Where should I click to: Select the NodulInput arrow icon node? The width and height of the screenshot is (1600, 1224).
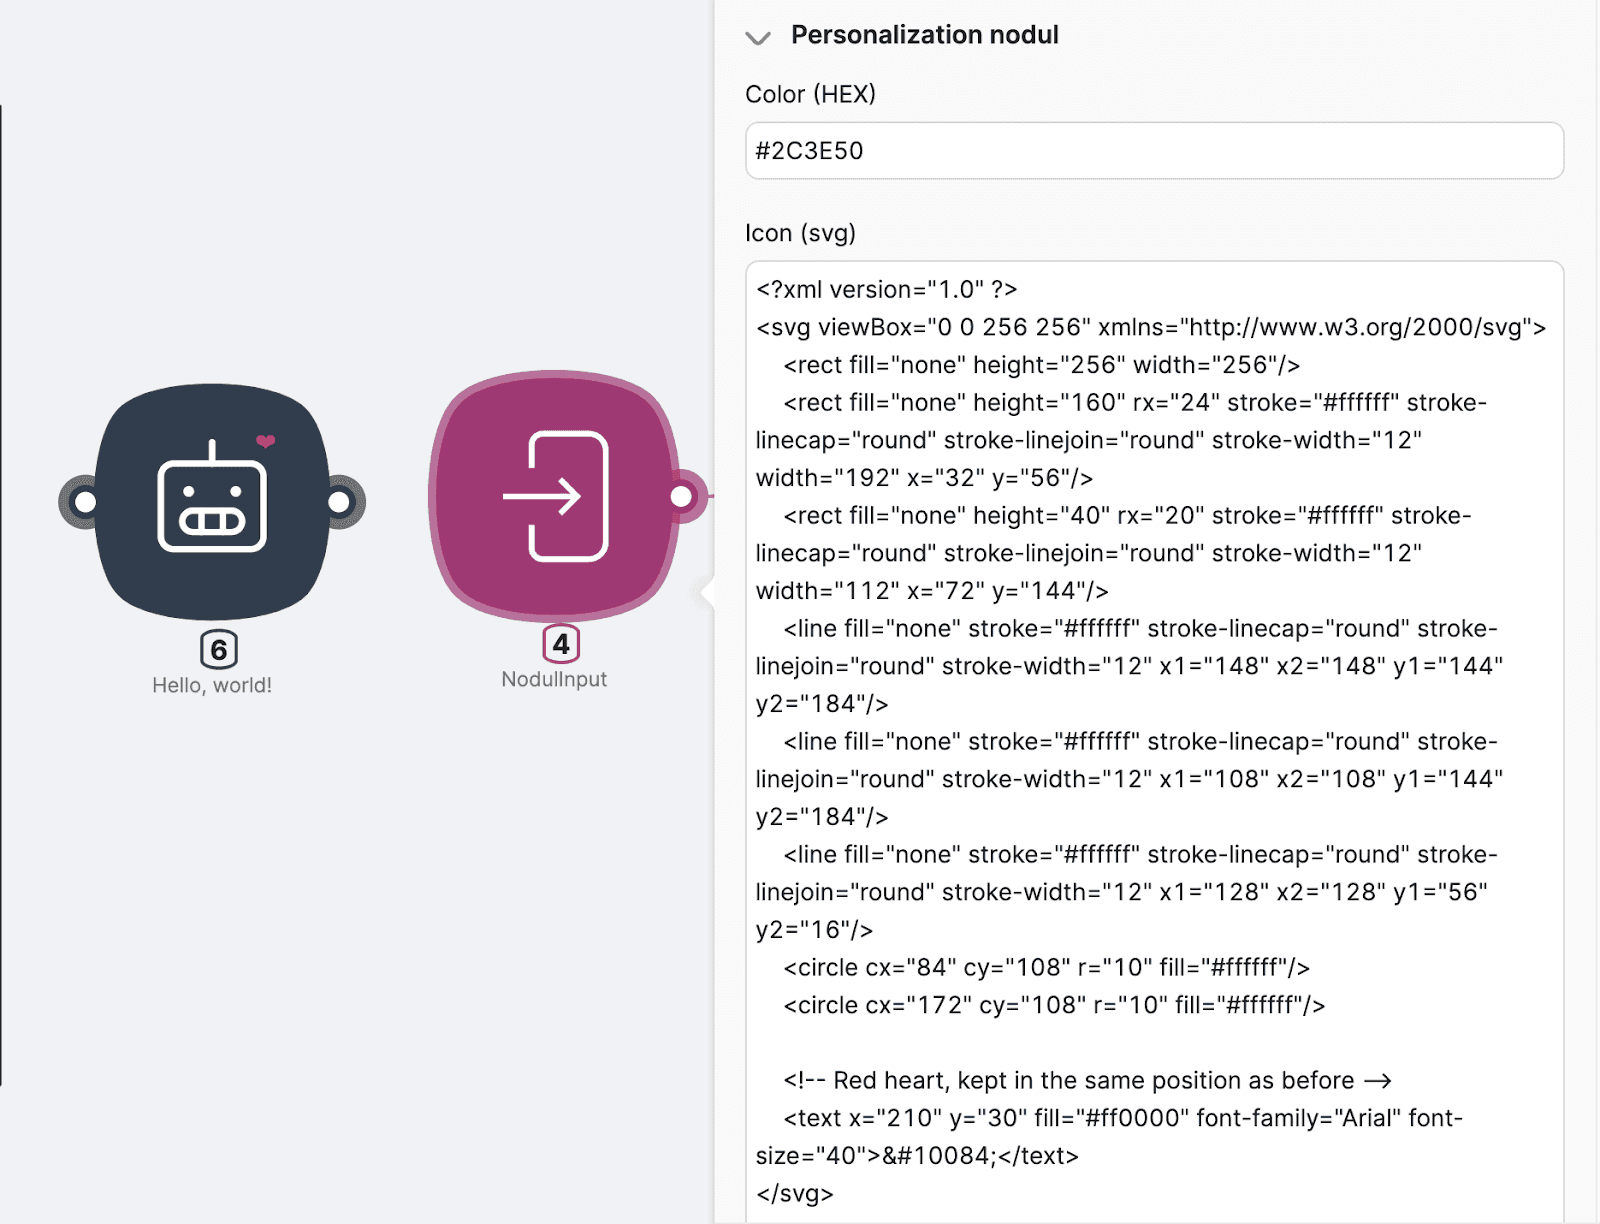555,496
